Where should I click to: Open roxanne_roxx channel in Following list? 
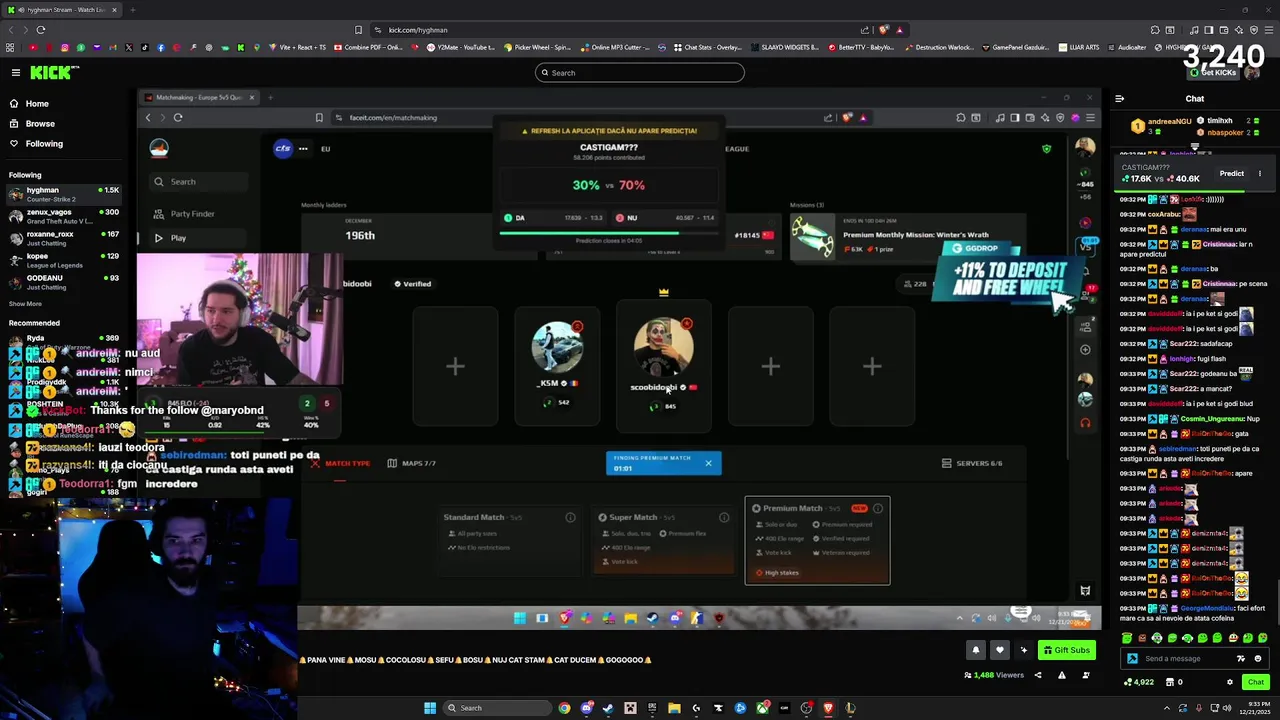click(63, 238)
